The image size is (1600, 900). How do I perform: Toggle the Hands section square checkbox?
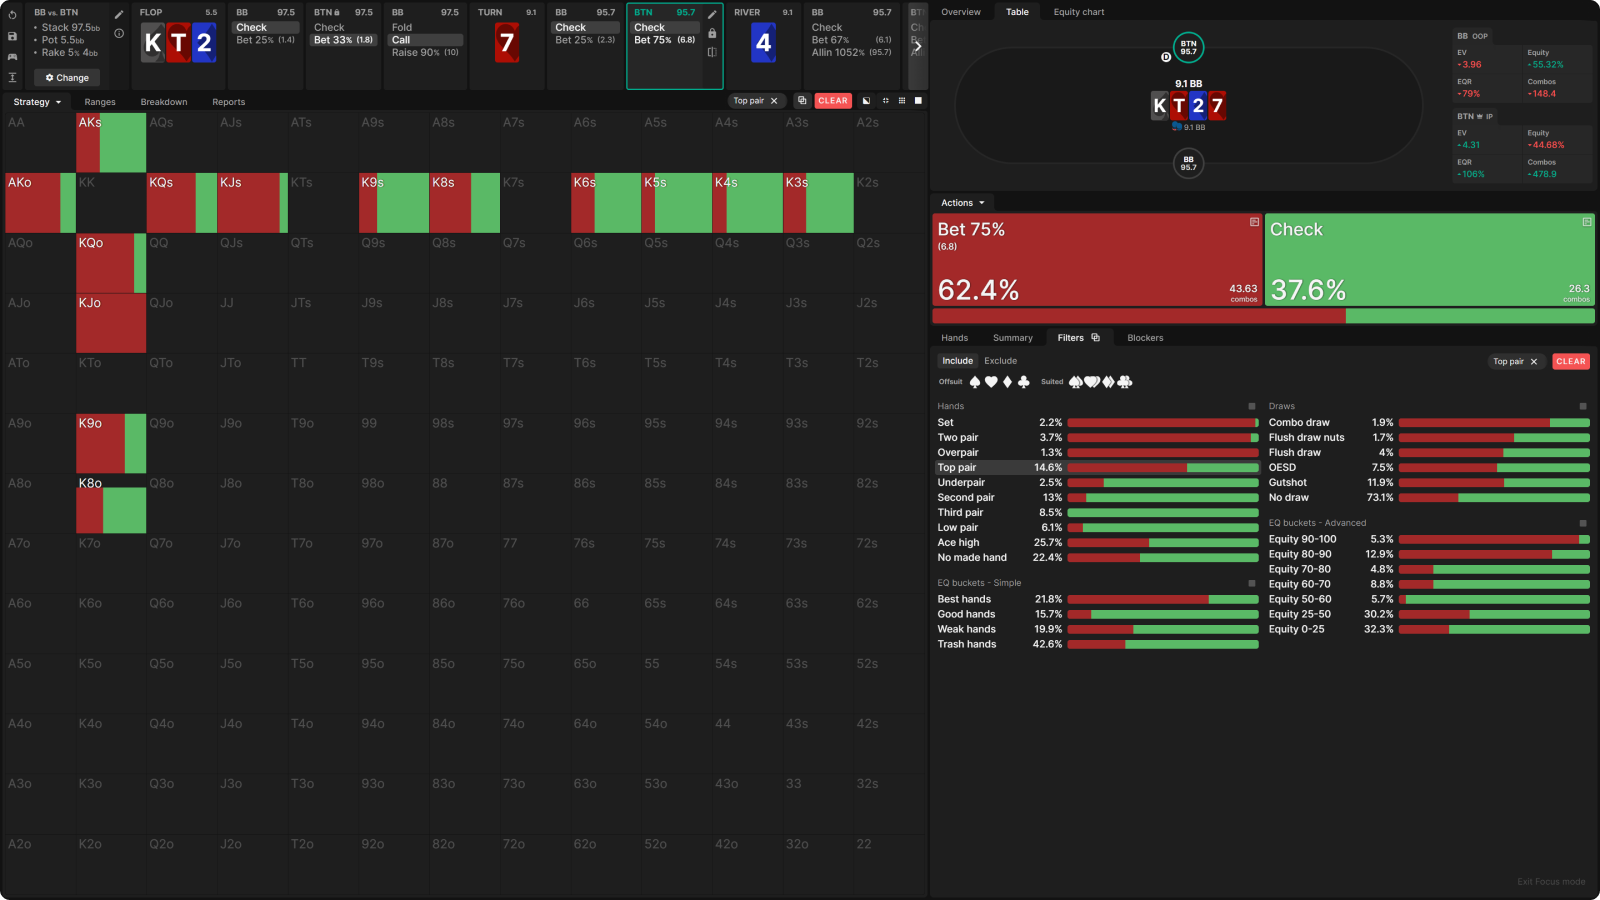coord(1251,406)
